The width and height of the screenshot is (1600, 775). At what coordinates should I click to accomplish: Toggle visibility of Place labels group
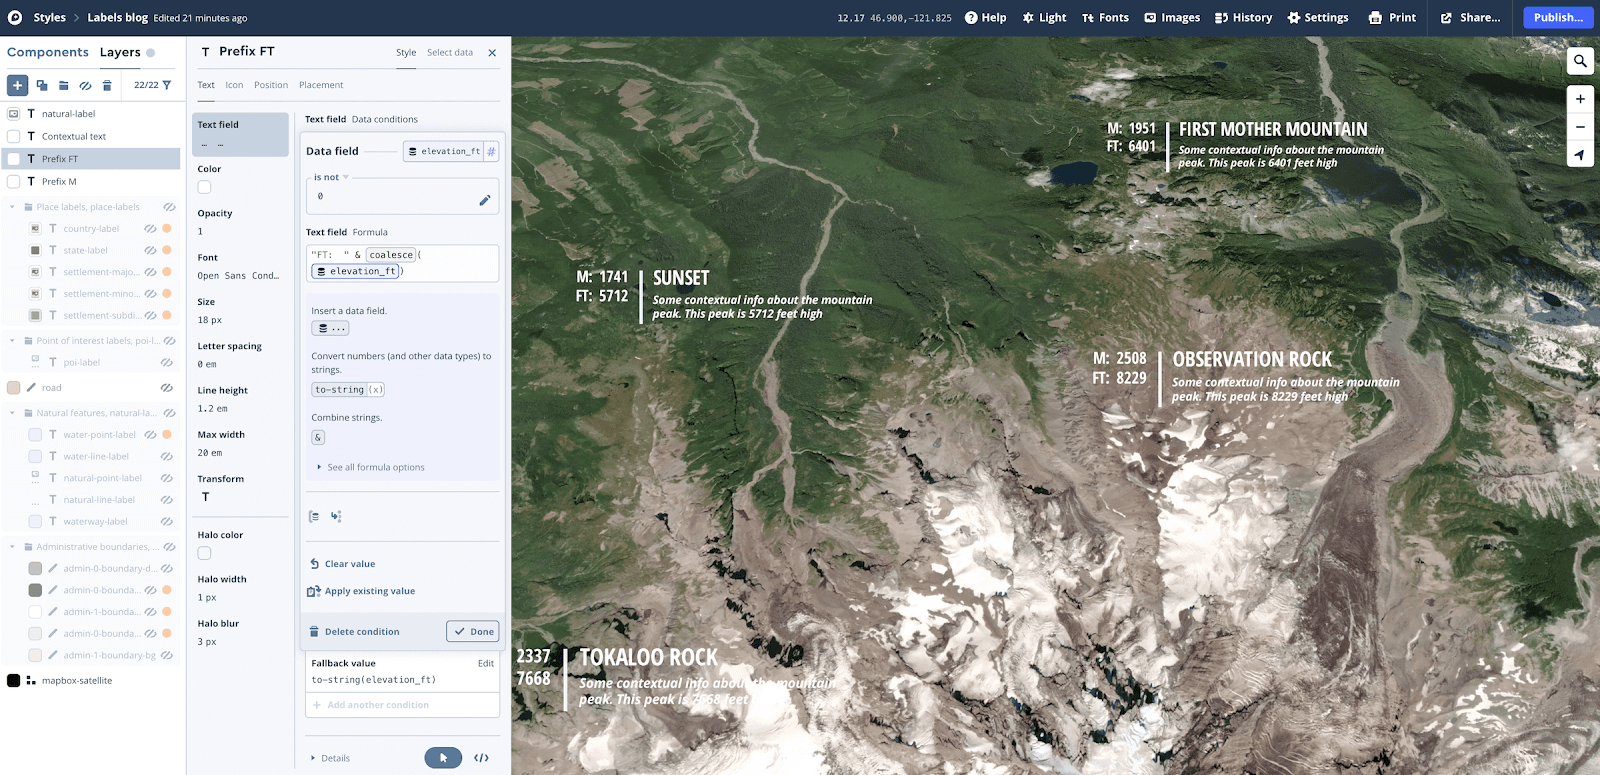pos(170,207)
